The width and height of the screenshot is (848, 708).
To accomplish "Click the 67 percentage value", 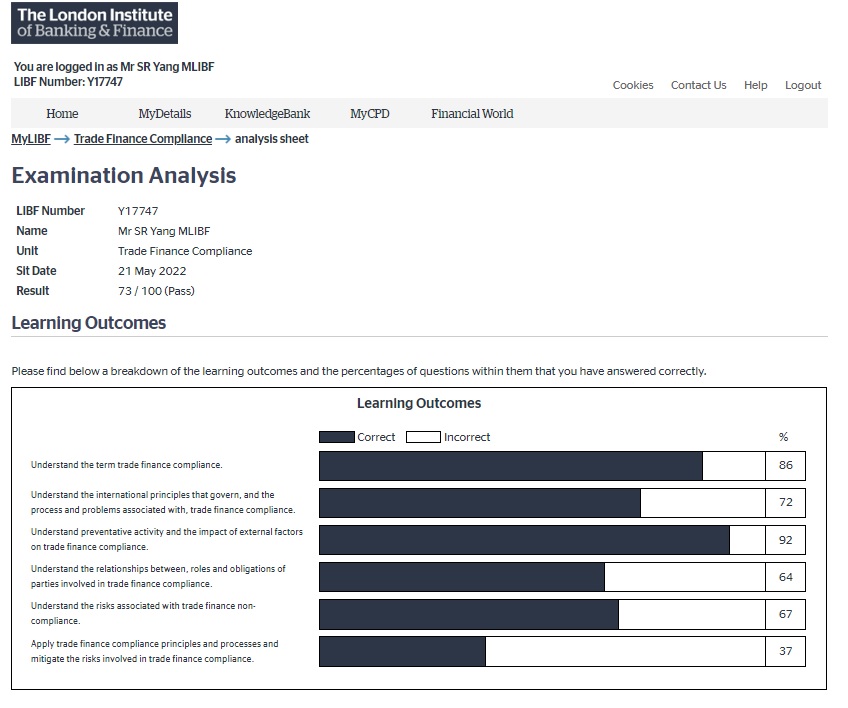I will [x=785, y=614].
